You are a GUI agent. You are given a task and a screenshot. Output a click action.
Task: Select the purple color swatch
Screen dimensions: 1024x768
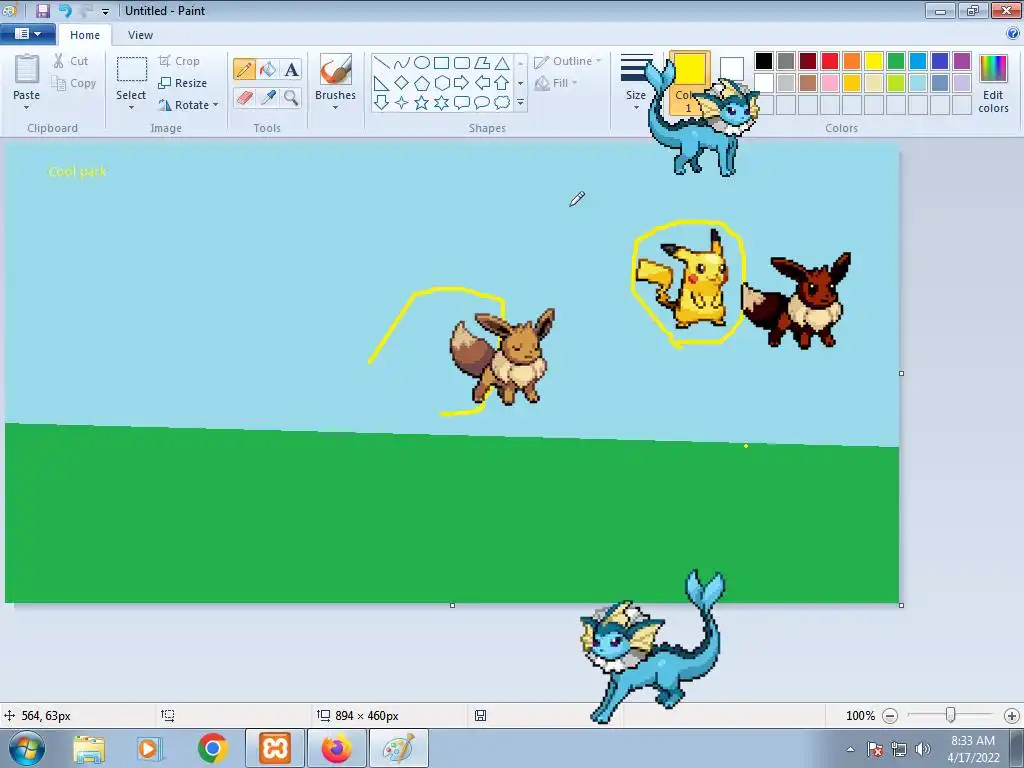(x=962, y=61)
